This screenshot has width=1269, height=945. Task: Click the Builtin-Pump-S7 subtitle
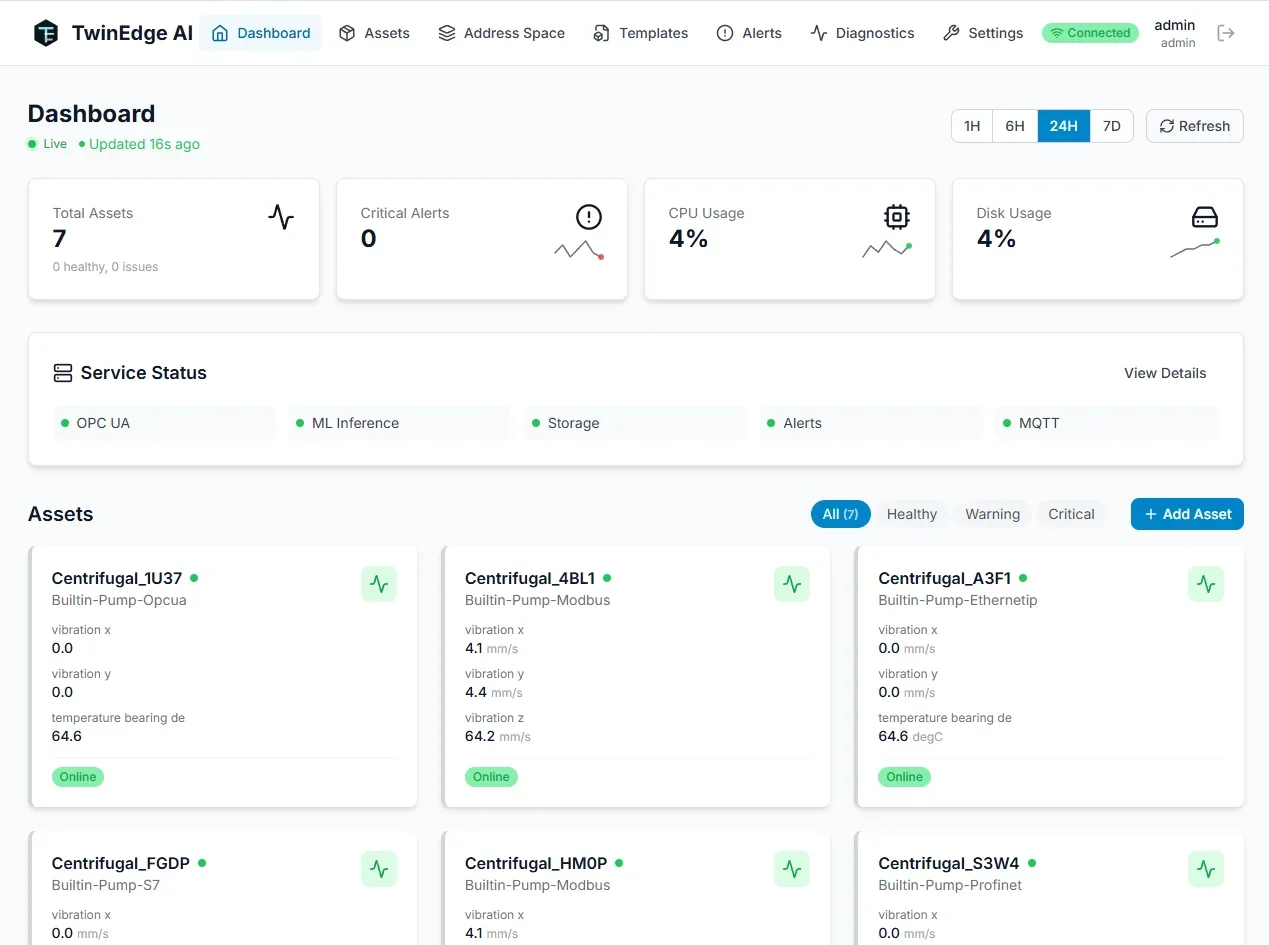click(x=106, y=885)
